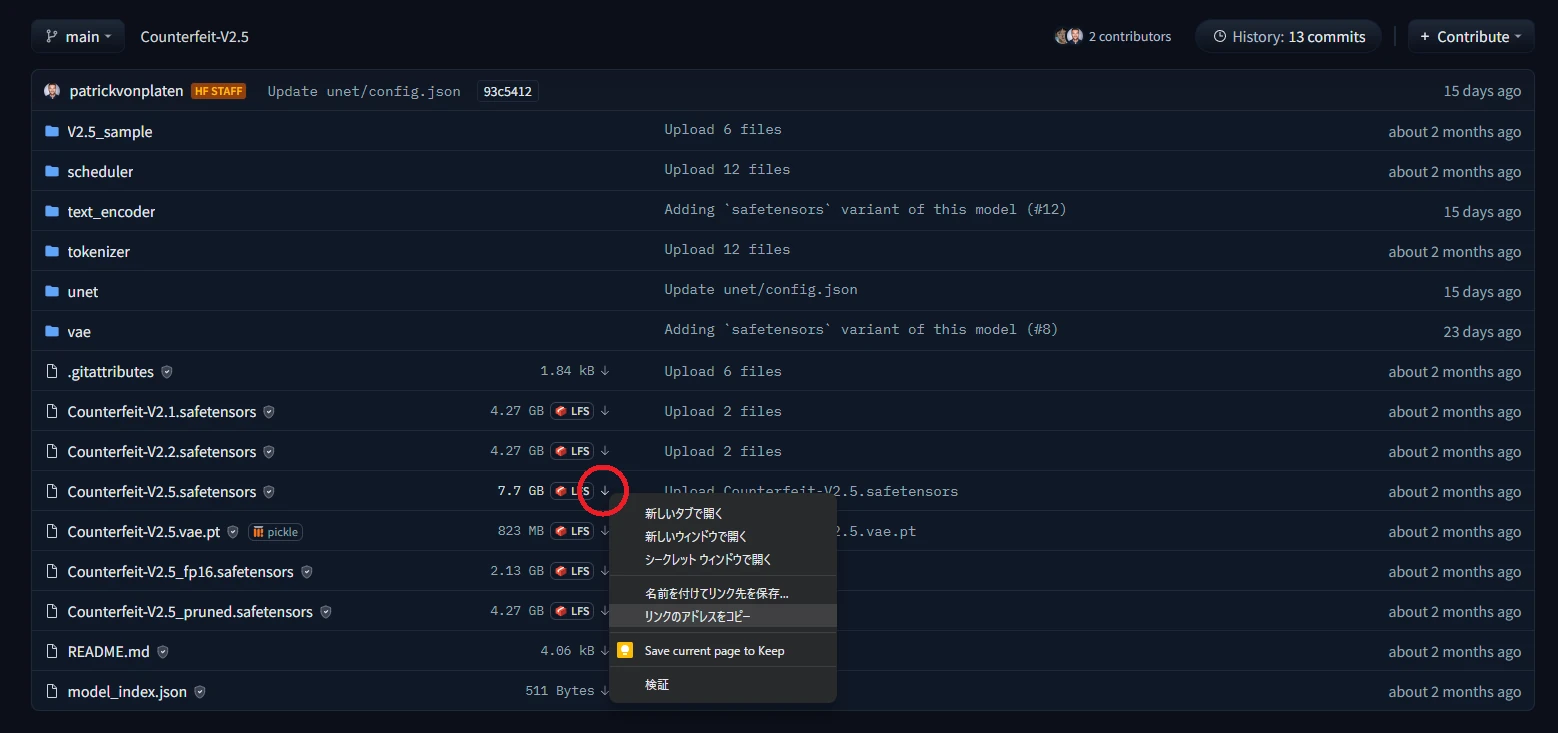Viewport: 1558px width, 733px height.
Task: Click the contributor avatars next to 2 contributors
Action: pyautogui.click(x=1068, y=36)
